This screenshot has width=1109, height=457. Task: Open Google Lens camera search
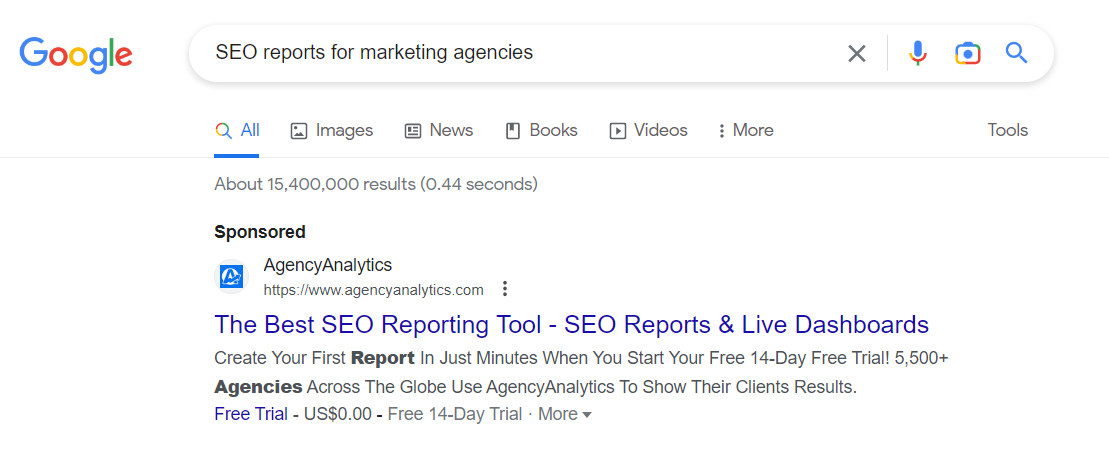pyautogui.click(x=968, y=53)
